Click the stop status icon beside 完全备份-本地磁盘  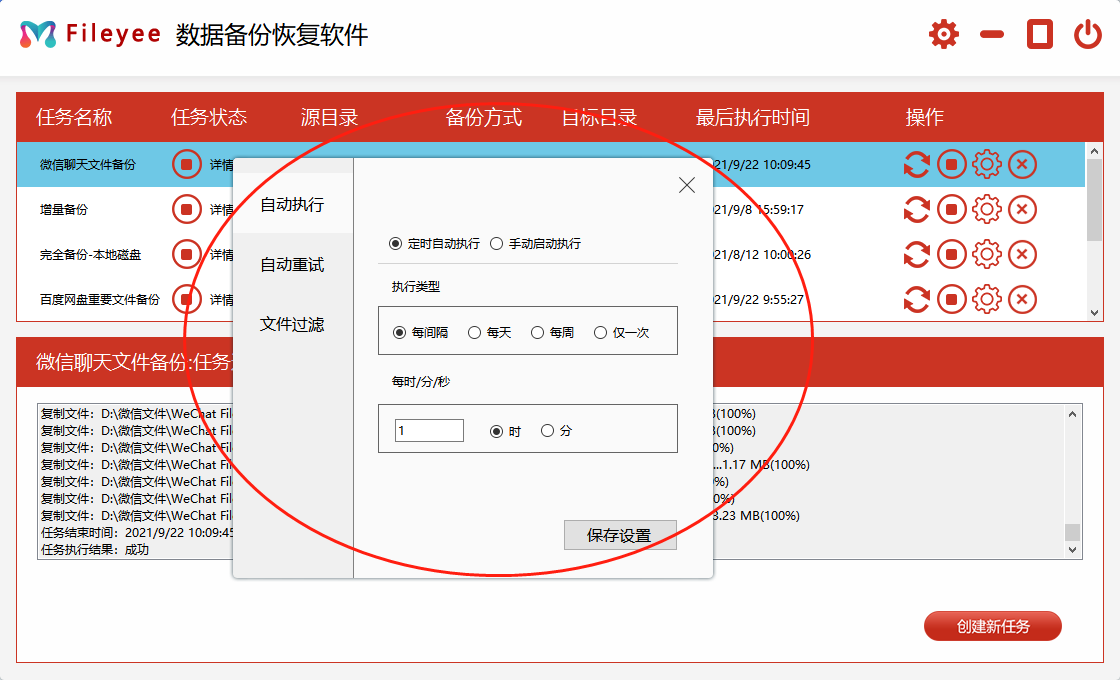pyautogui.click(x=186, y=254)
